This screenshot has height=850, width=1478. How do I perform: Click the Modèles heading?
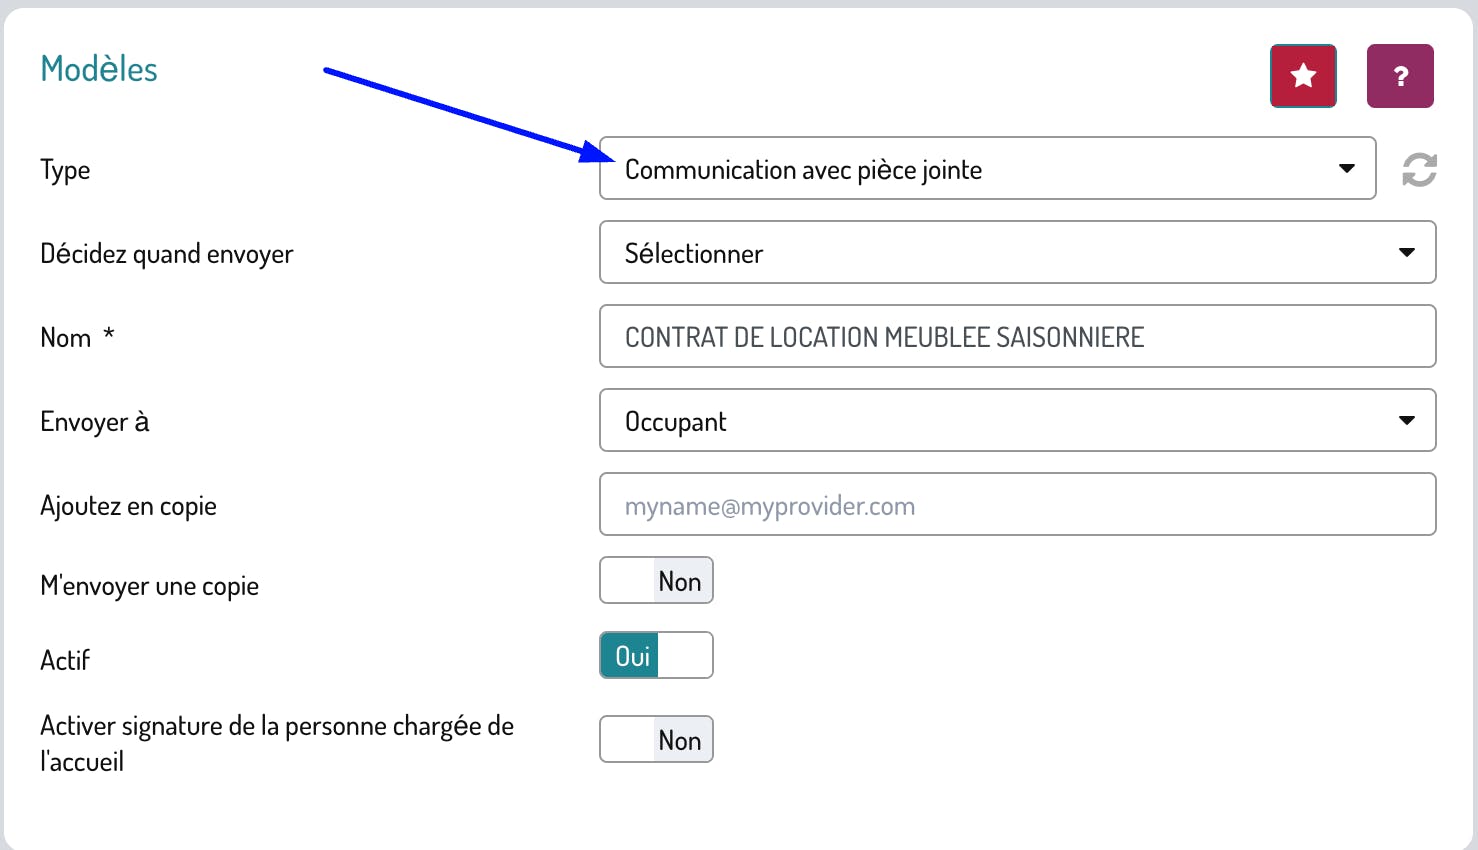tap(99, 69)
